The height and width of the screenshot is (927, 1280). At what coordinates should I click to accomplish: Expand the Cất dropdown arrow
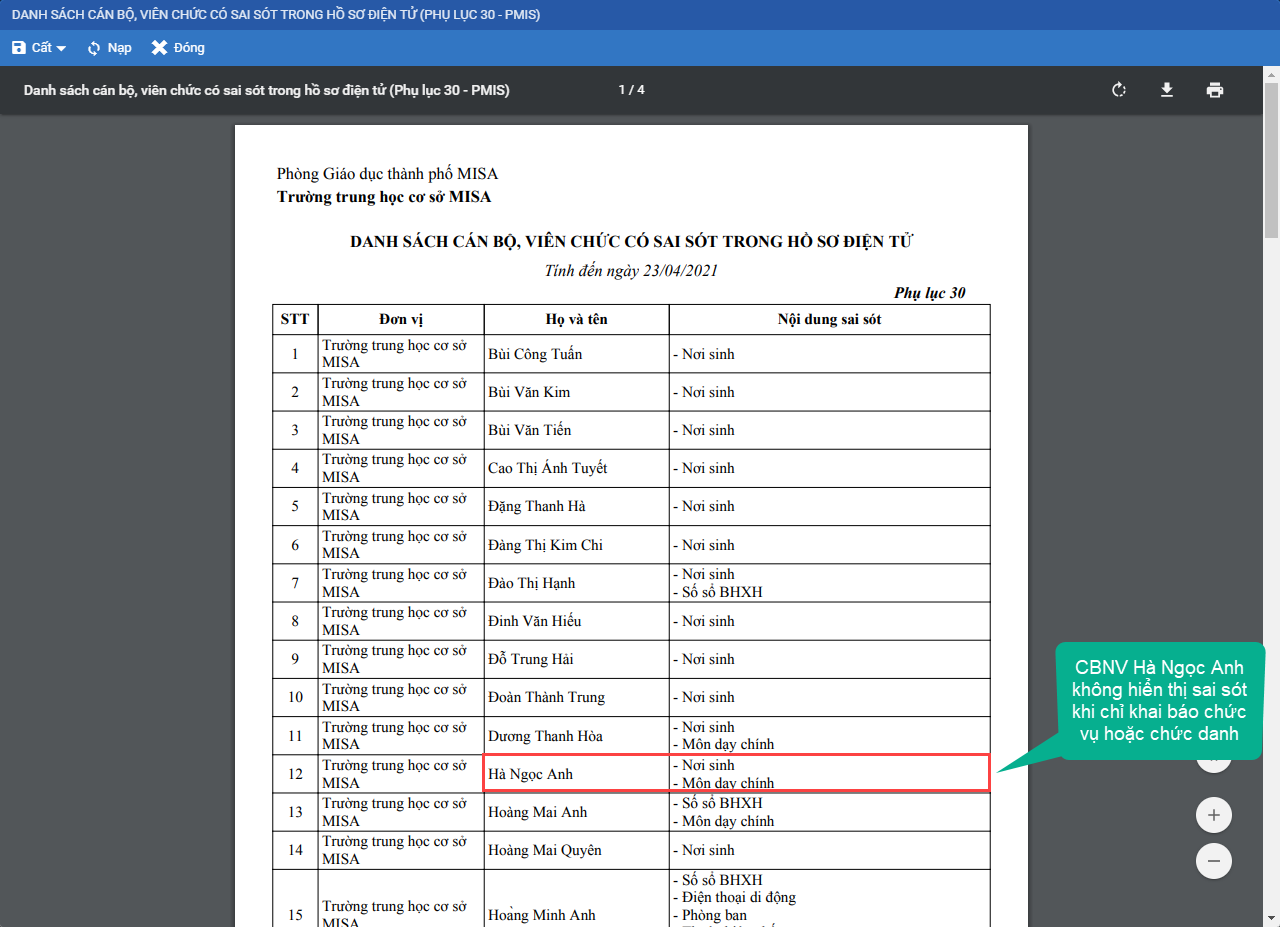click(x=61, y=49)
